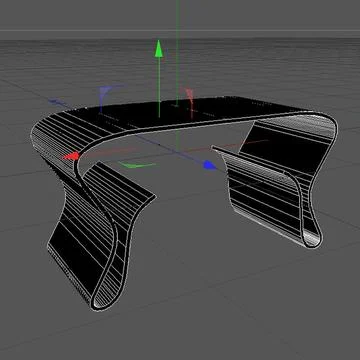
Task: Click the green world axis line at the top
Action: (x=178, y=20)
